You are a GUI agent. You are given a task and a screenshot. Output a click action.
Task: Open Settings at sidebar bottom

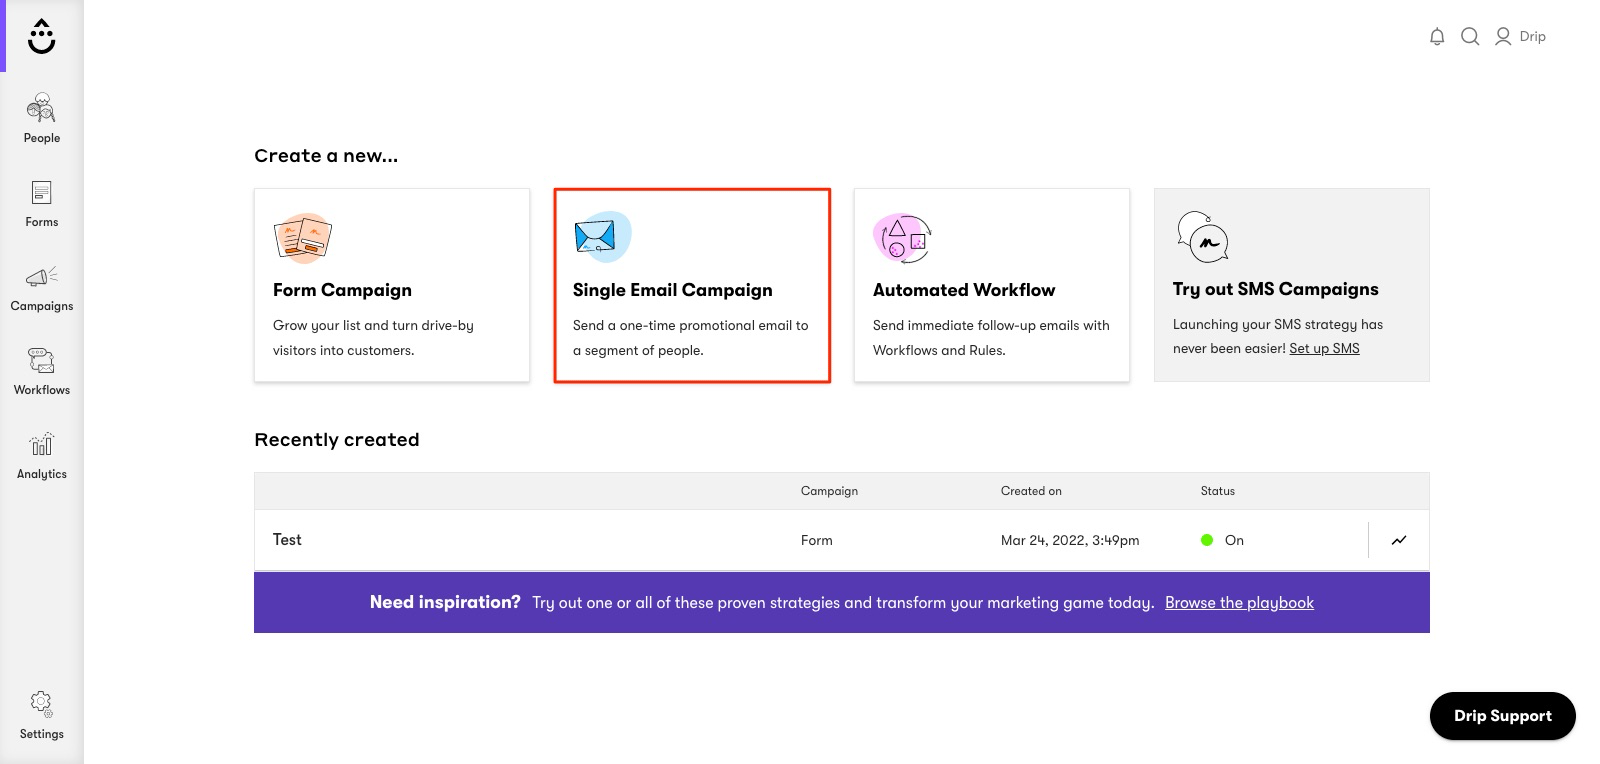(x=42, y=715)
